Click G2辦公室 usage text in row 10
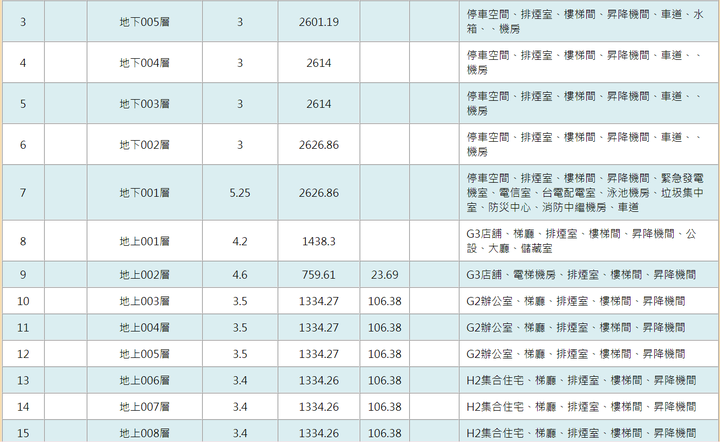720x442 pixels. coord(576,301)
